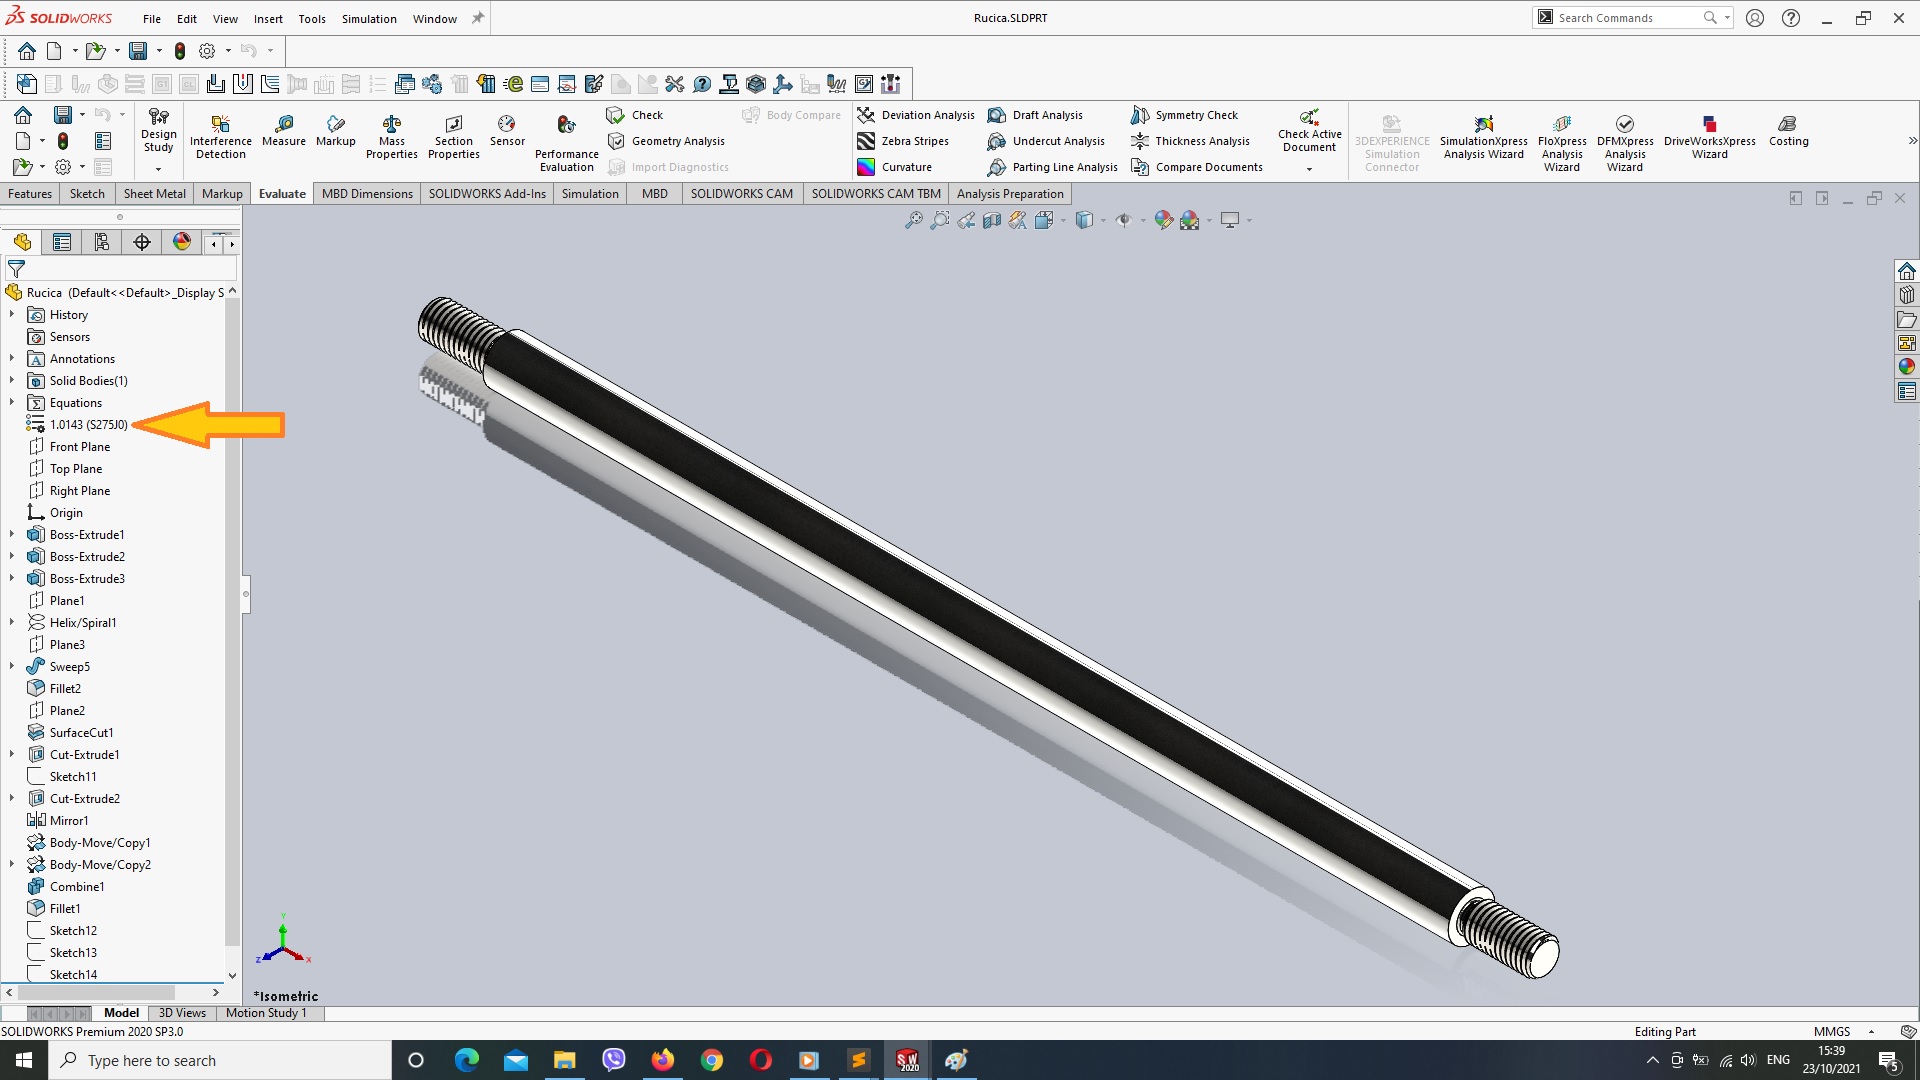The image size is (1920, 1080).
Task: Select Fillet2 in feature tree
Action: click(x=54, y=688)
